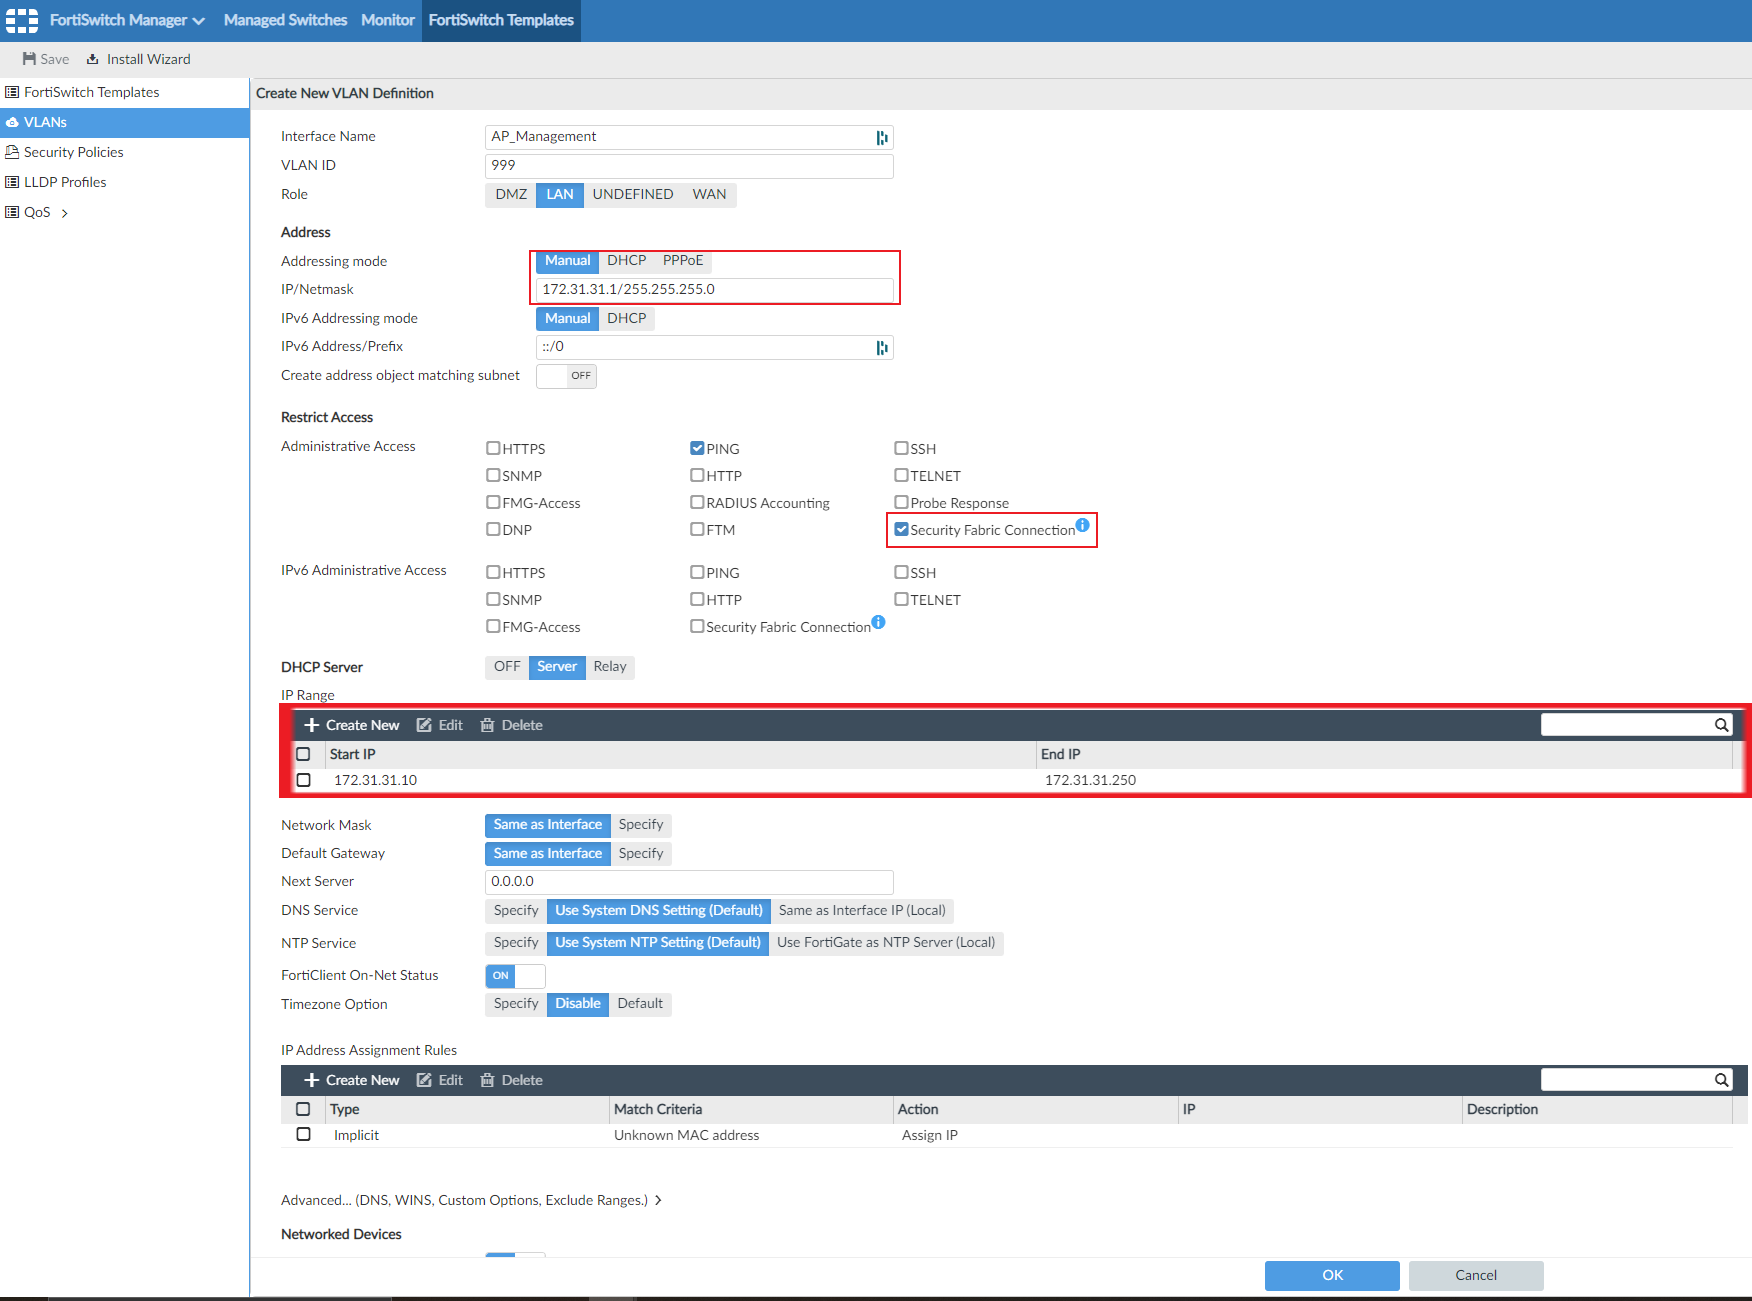Click the IP/Netmask input field
This screenshot has width=1752, height=1301.
[x=714, y=289]
